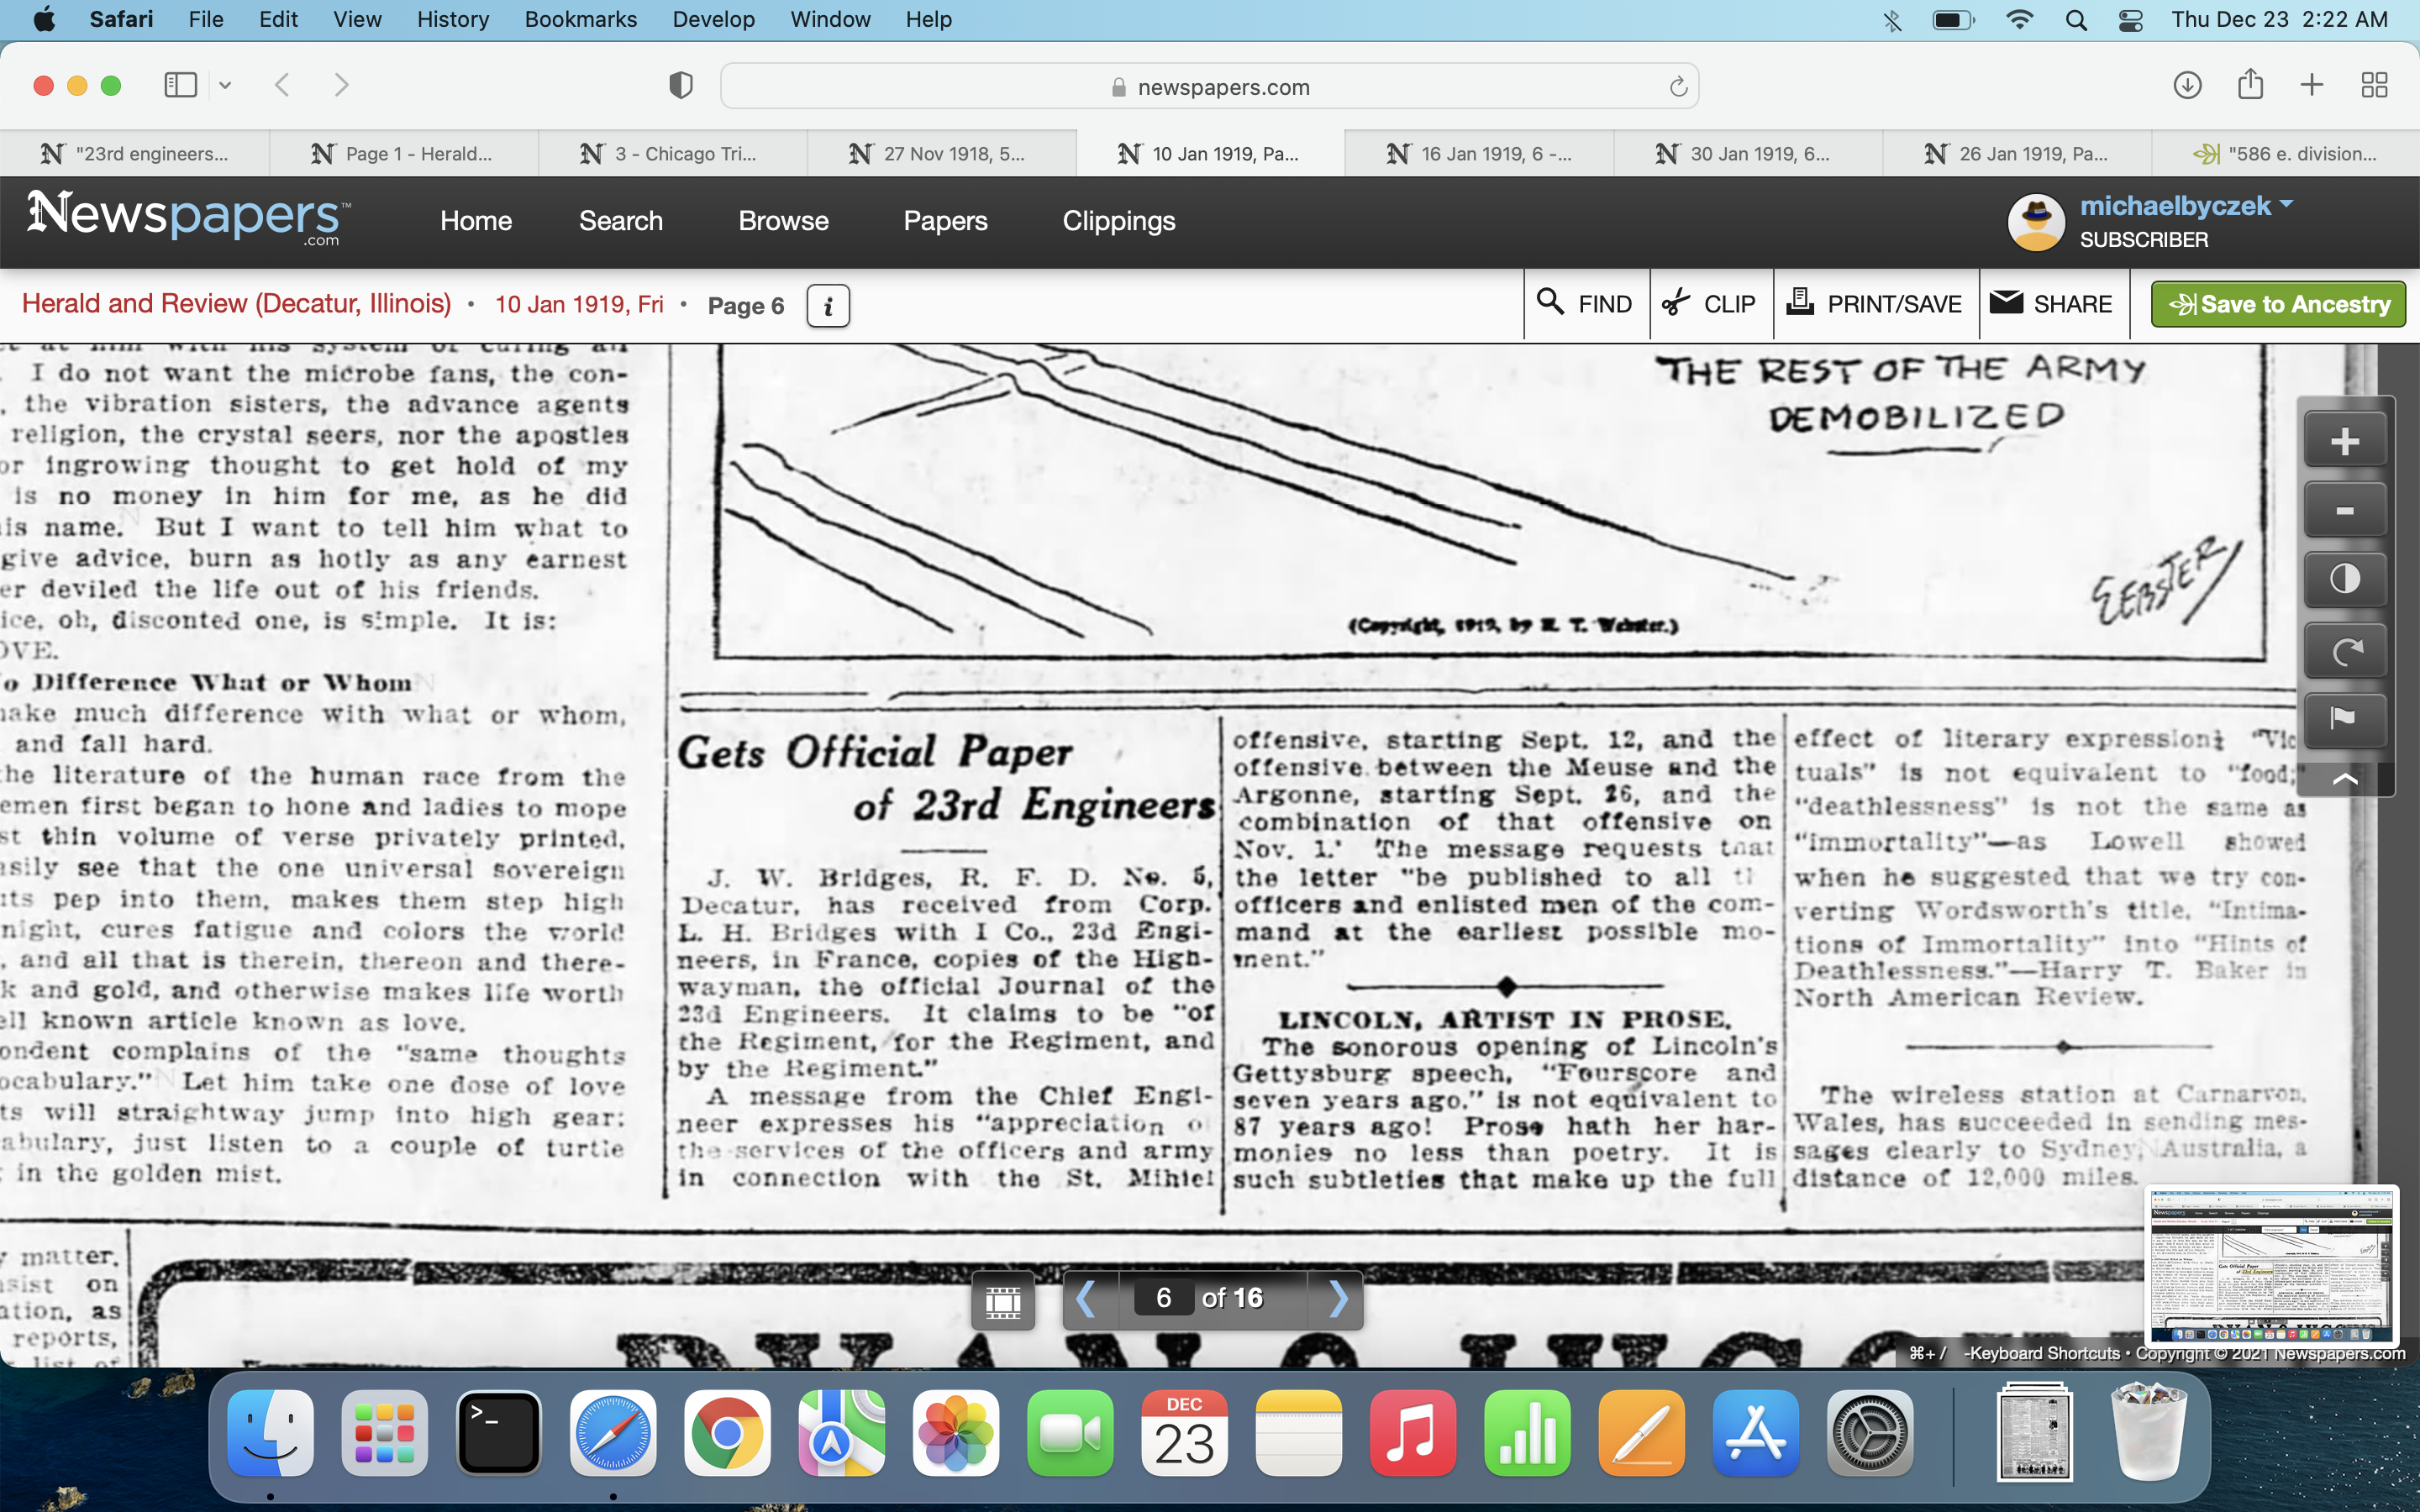Click the page overview thumbnail
The image size is (2420, 1512).
[x=2272, y=1265]
